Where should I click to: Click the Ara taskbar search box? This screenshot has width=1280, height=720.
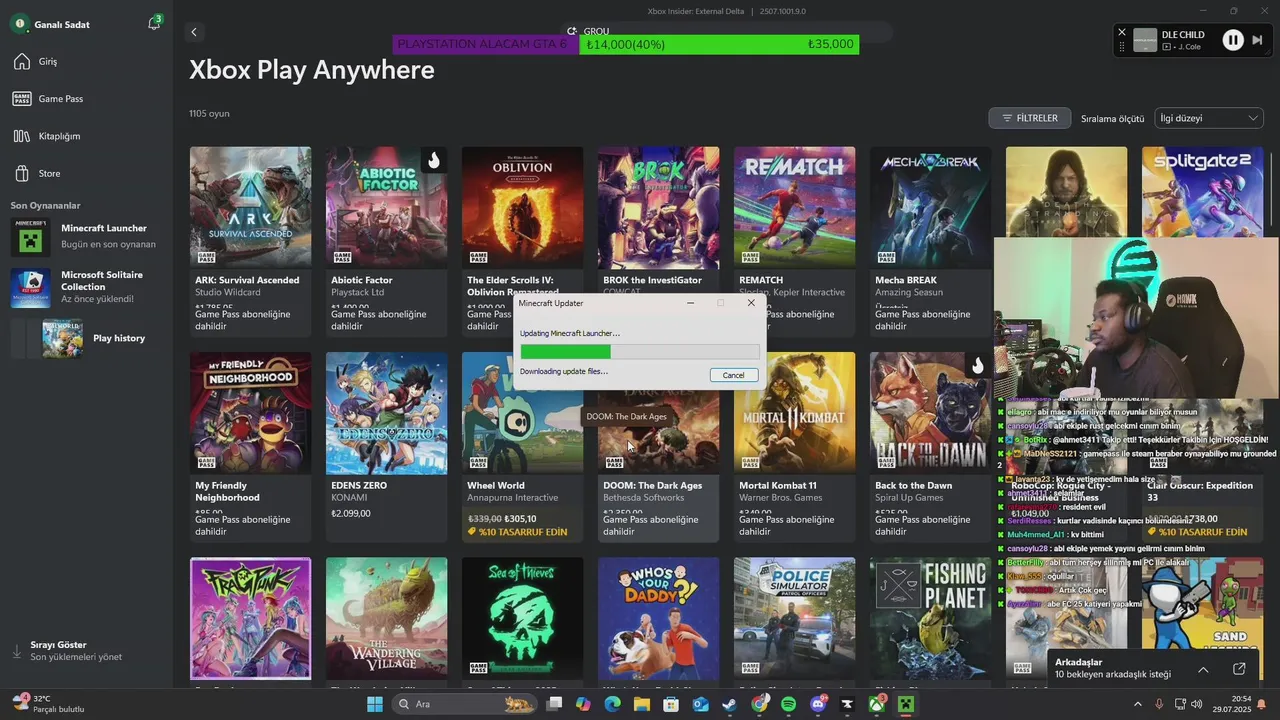(x=463, y=704)
